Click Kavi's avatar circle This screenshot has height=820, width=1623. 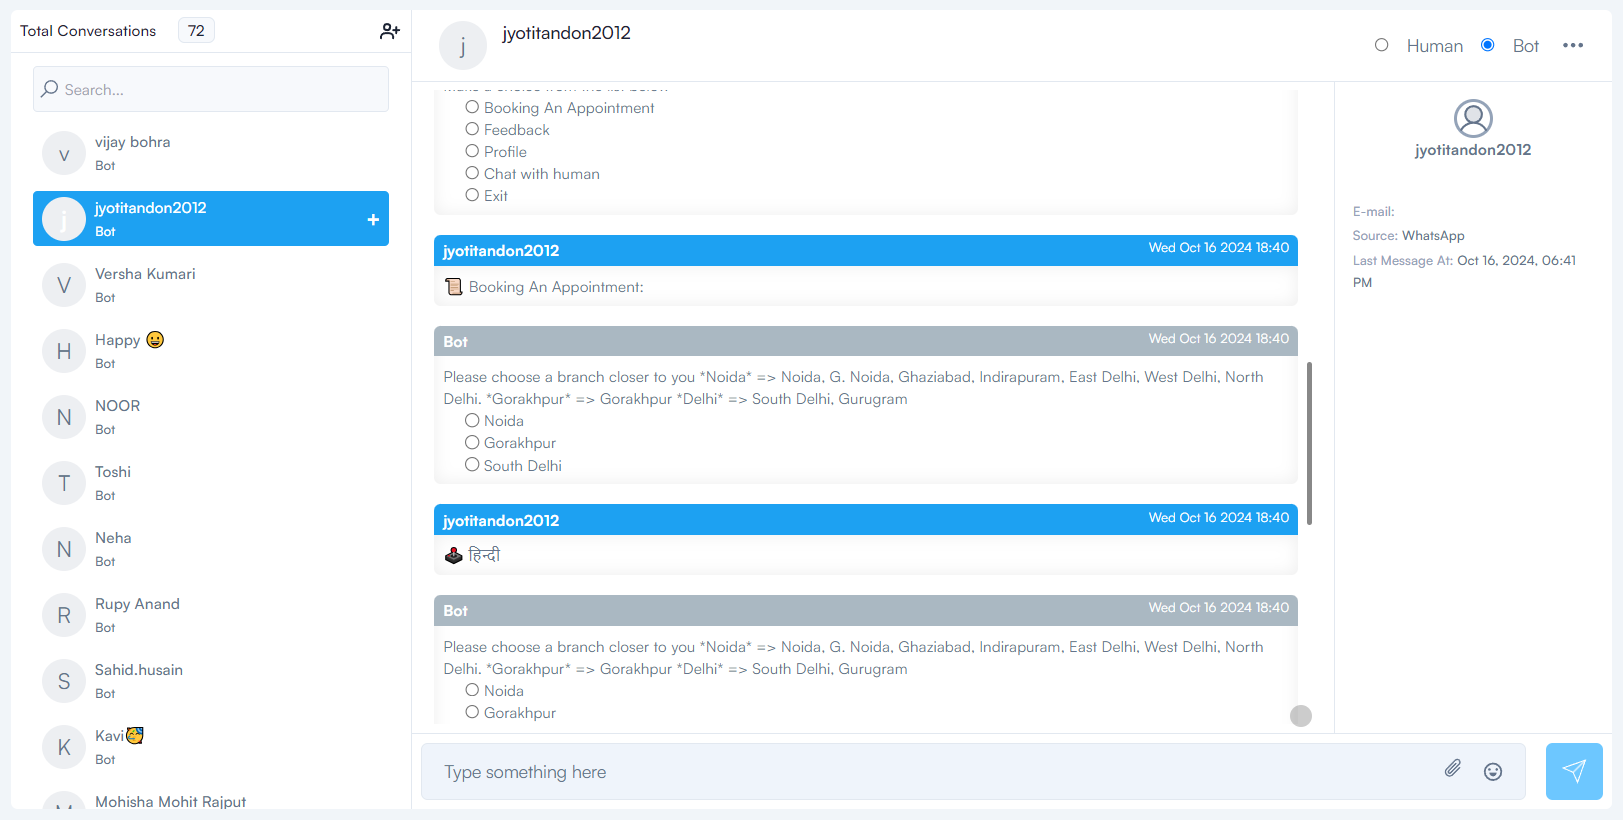tap(64, 747)
